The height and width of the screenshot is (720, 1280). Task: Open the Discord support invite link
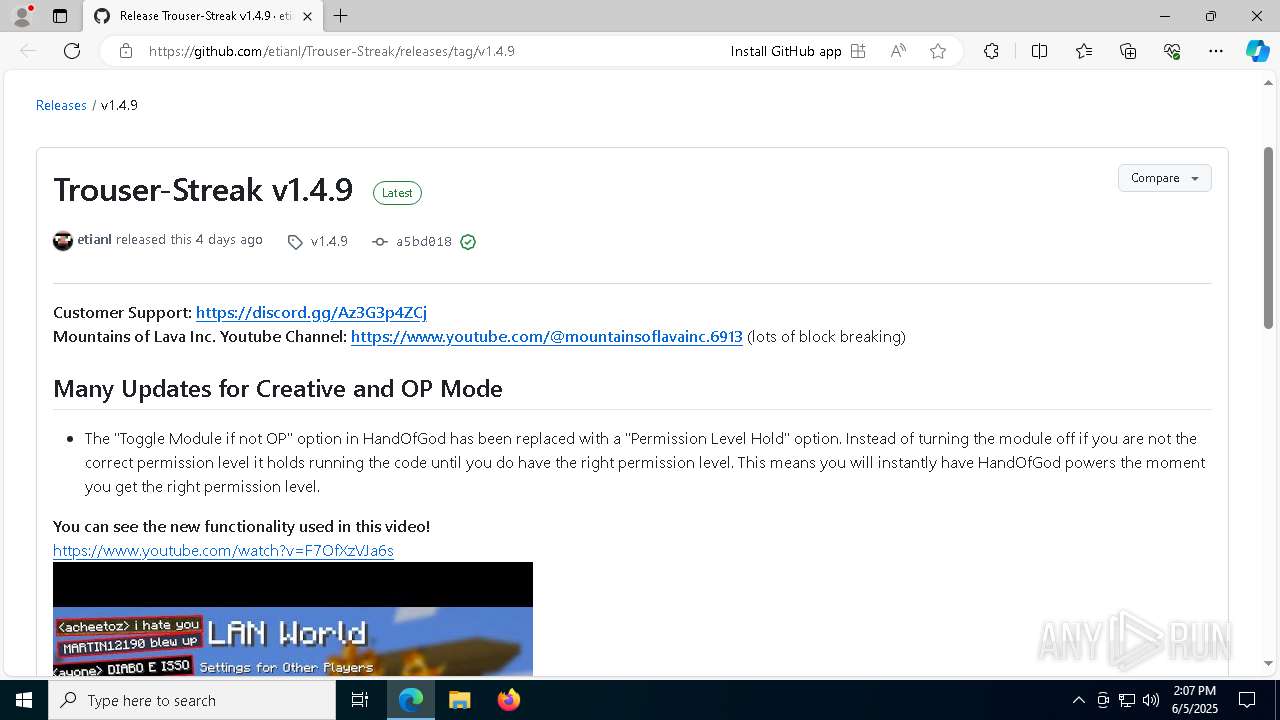[x=311, y=313]
